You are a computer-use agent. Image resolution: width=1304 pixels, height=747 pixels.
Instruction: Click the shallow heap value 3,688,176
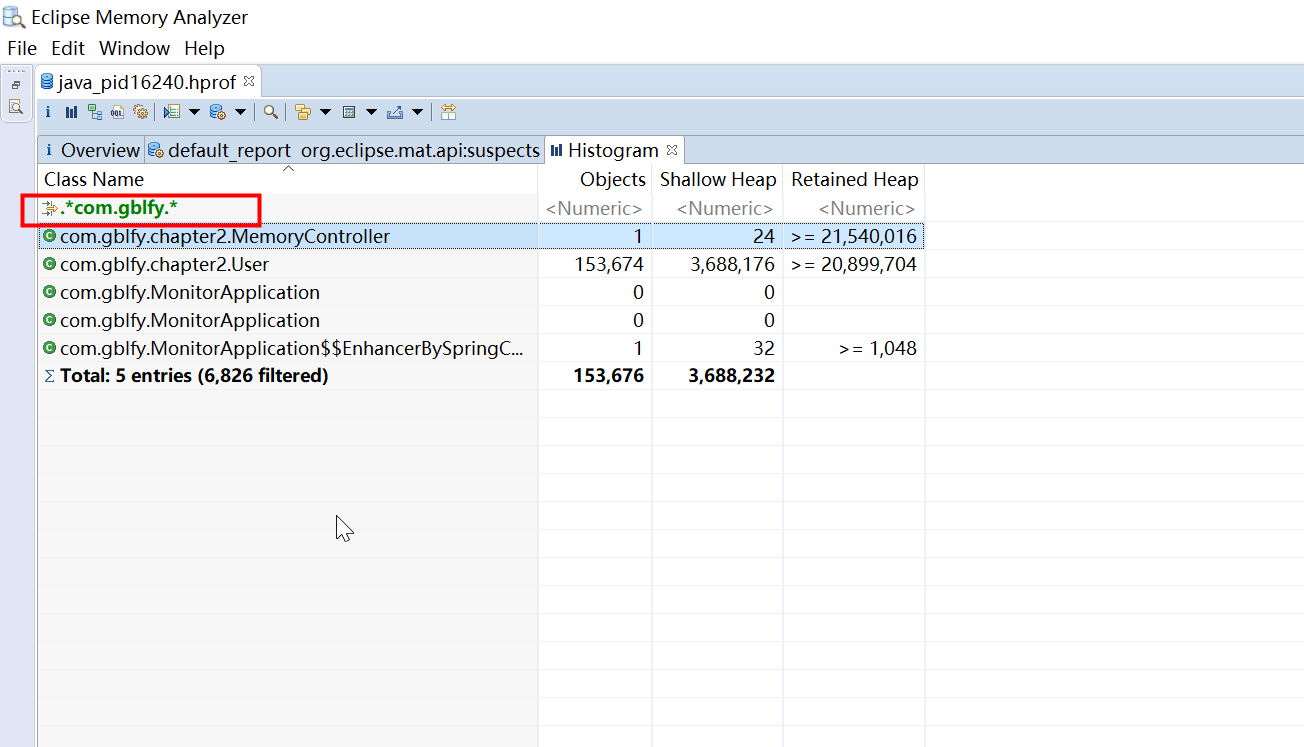tap(733, 265)
